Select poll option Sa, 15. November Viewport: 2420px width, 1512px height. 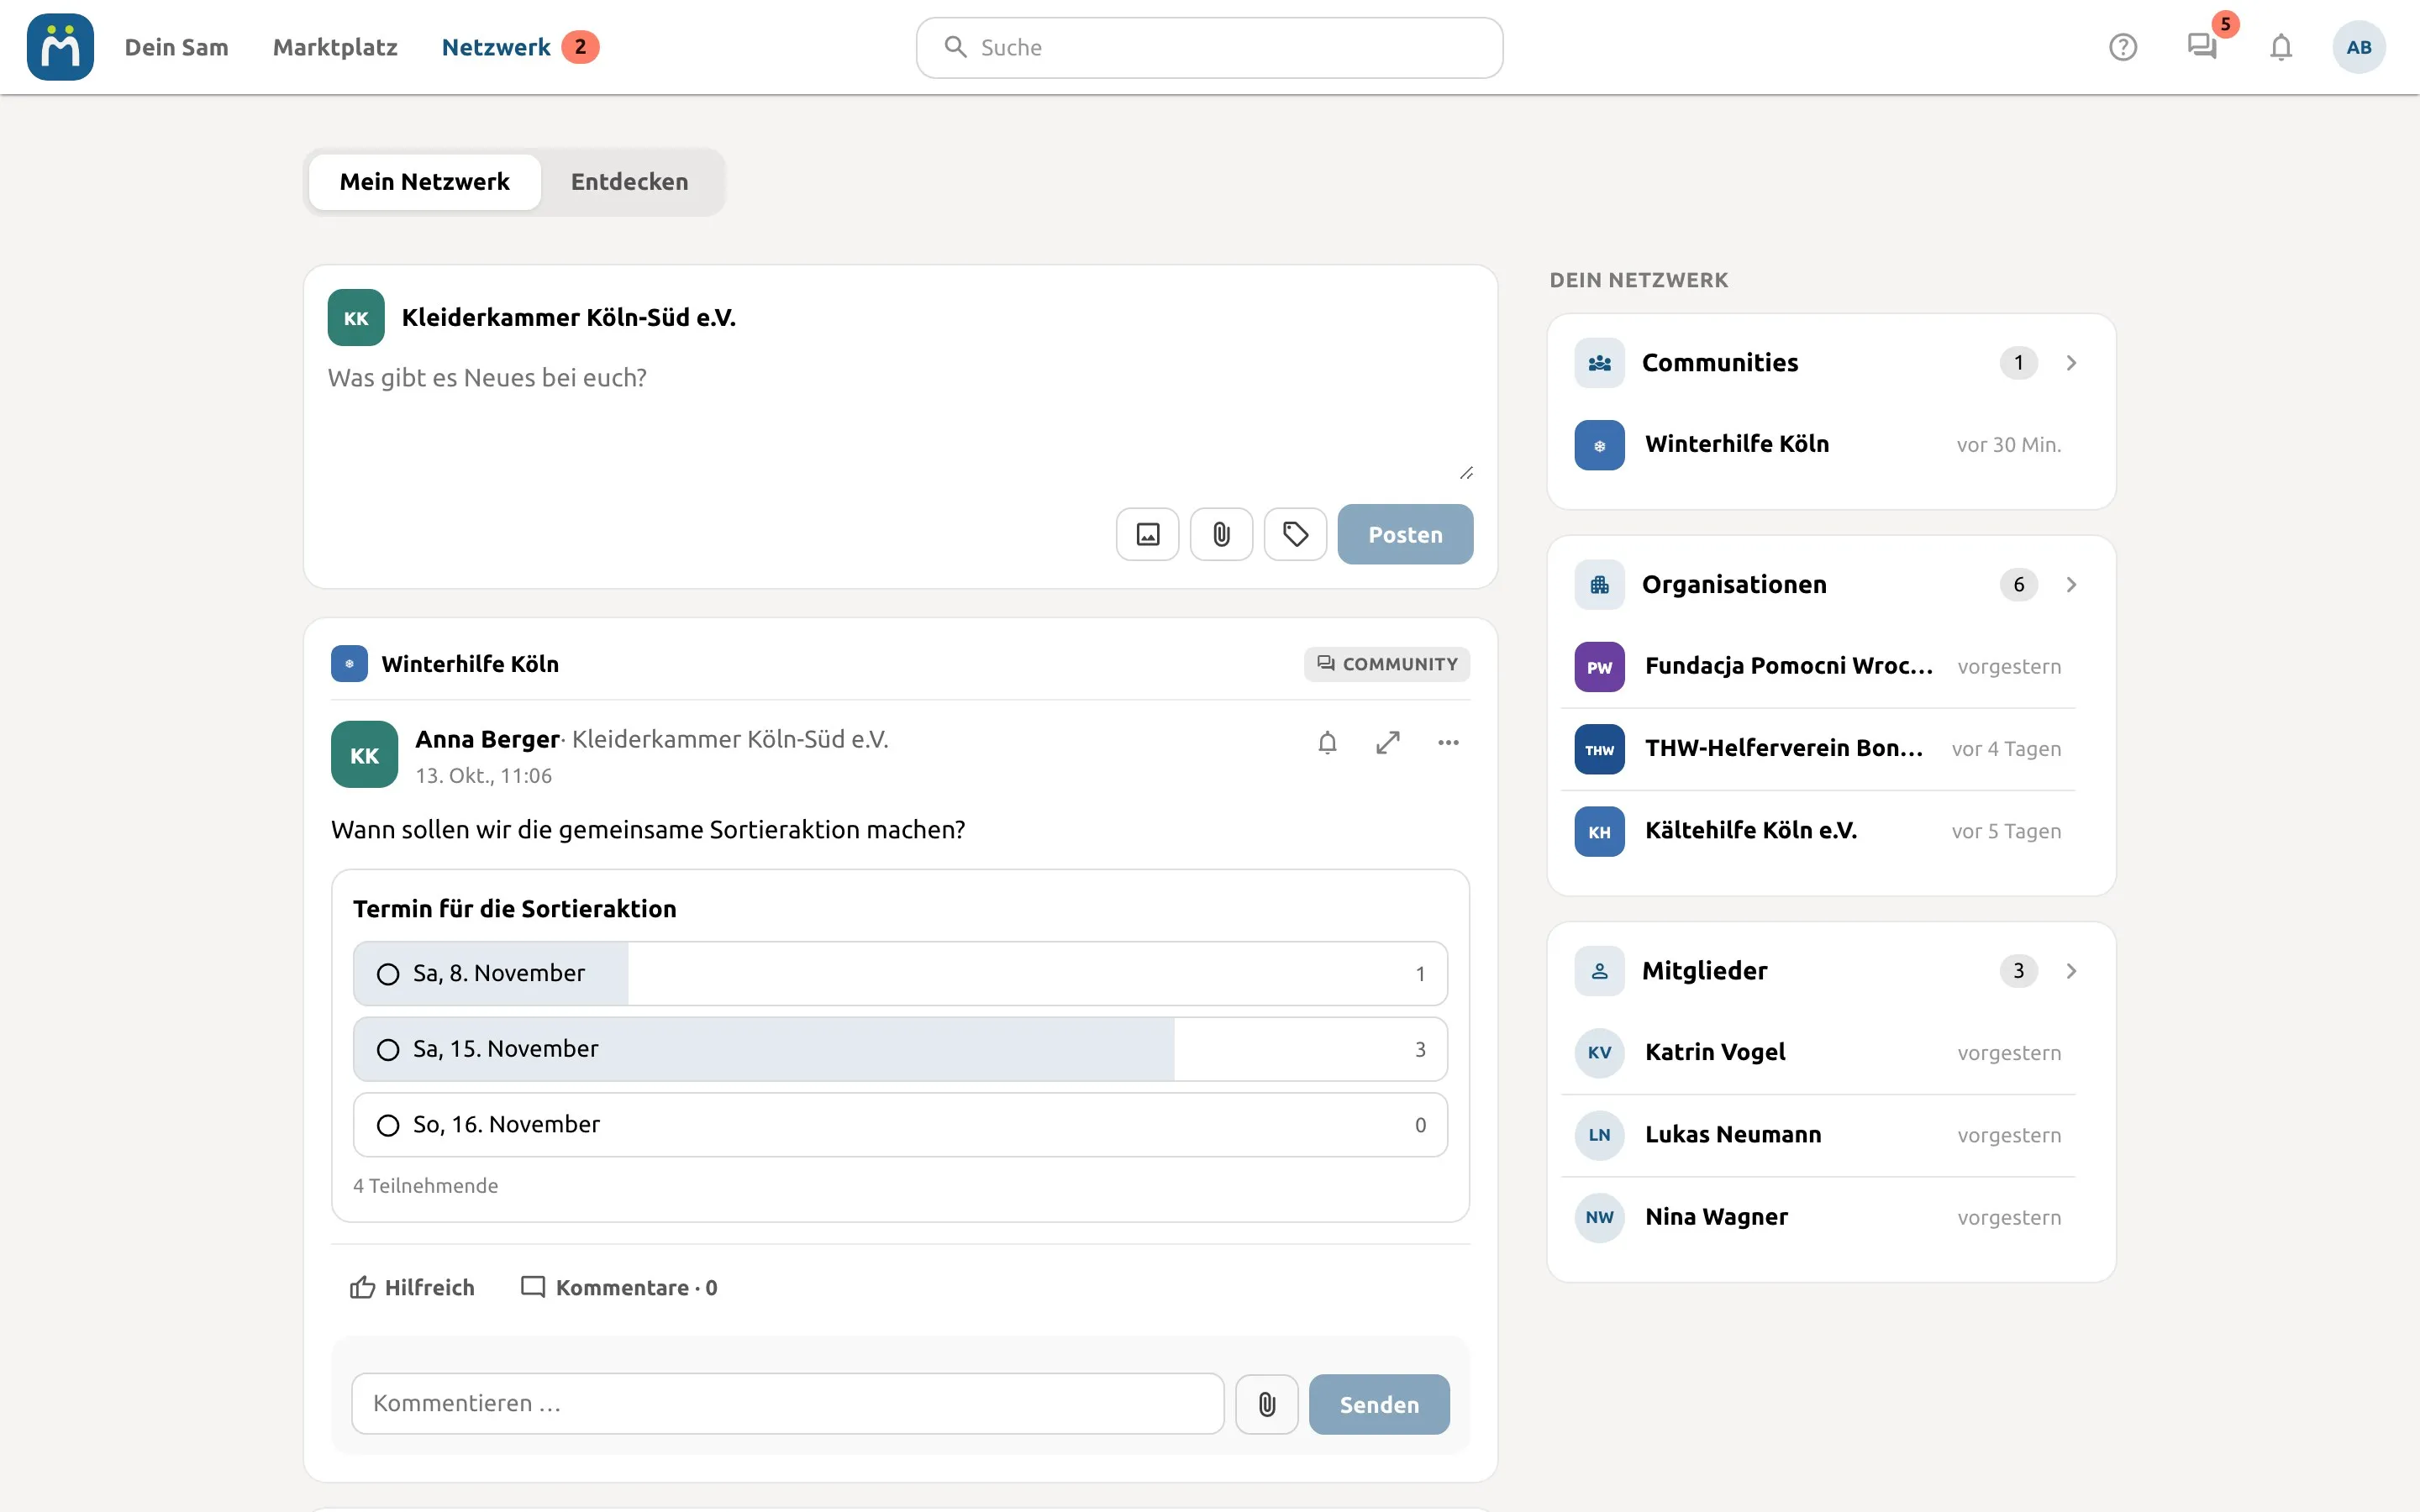(x=900, y=1049)
